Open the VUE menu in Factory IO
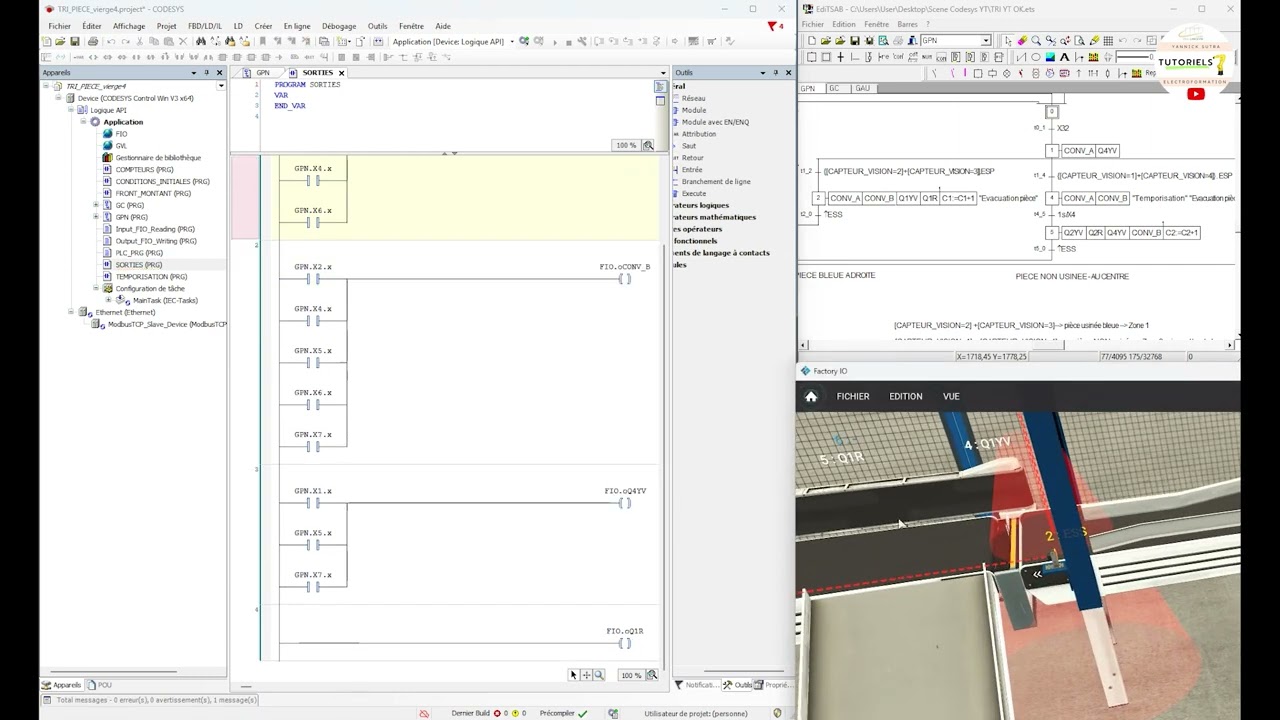 point(951,397)
